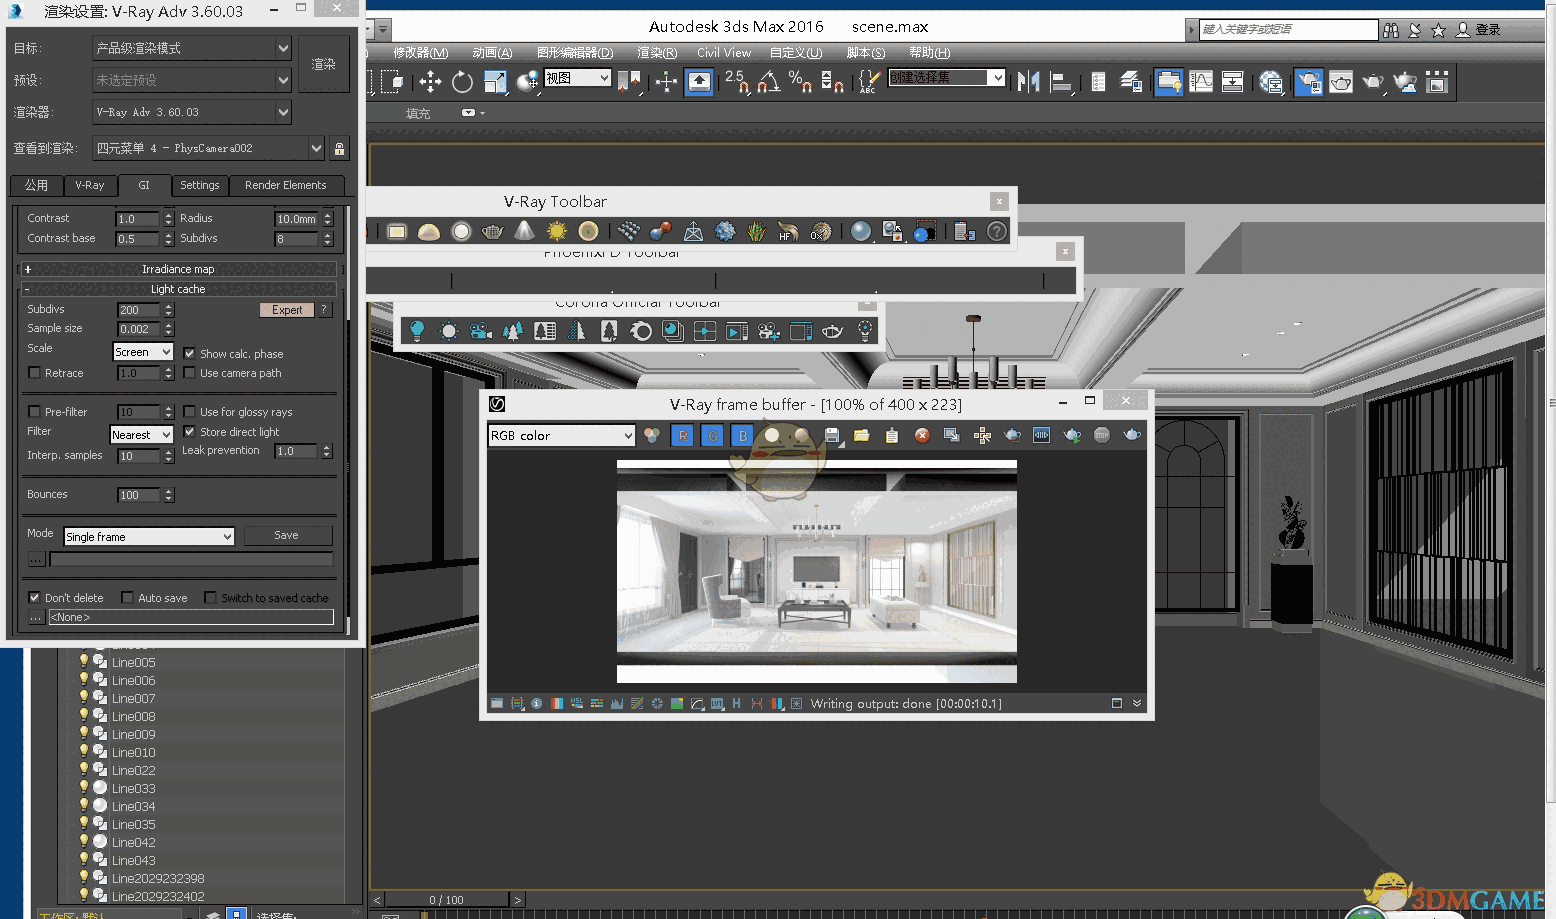Clear the frame buffer image with red X
The height and width of the screenshot is (919, 1556).
pos(922,436)
